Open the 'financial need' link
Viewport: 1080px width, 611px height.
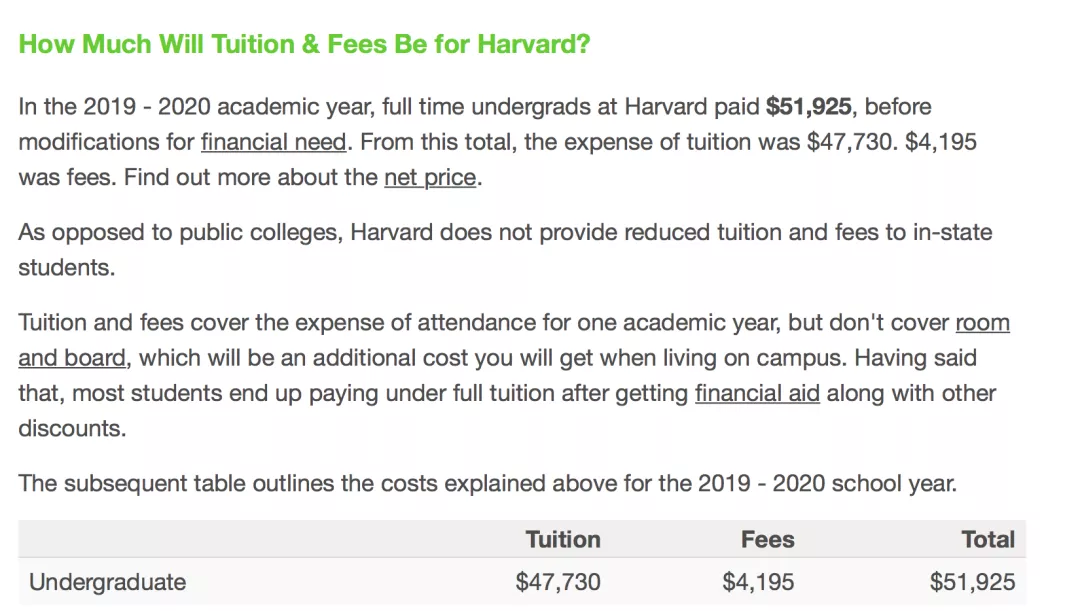point(273,142)
